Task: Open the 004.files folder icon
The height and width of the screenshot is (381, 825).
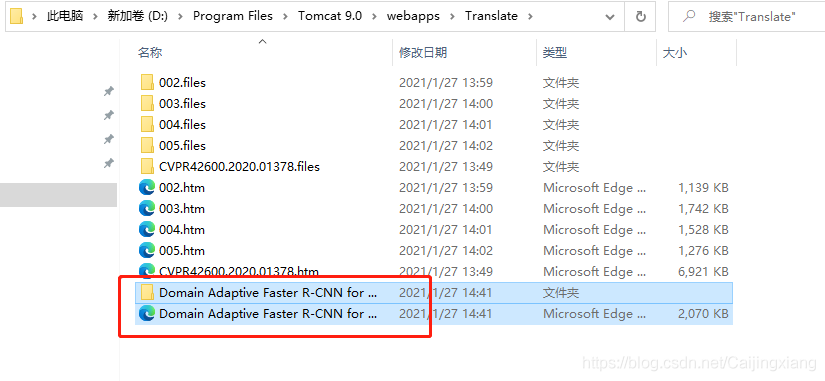Action: pos(147,125)
